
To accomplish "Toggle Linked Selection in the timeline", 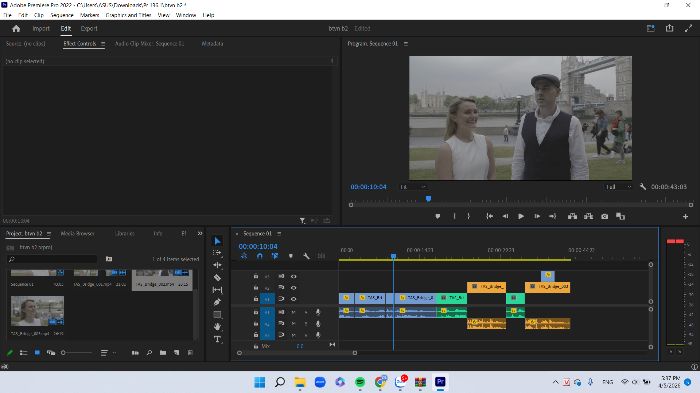I will click(275, 256).
